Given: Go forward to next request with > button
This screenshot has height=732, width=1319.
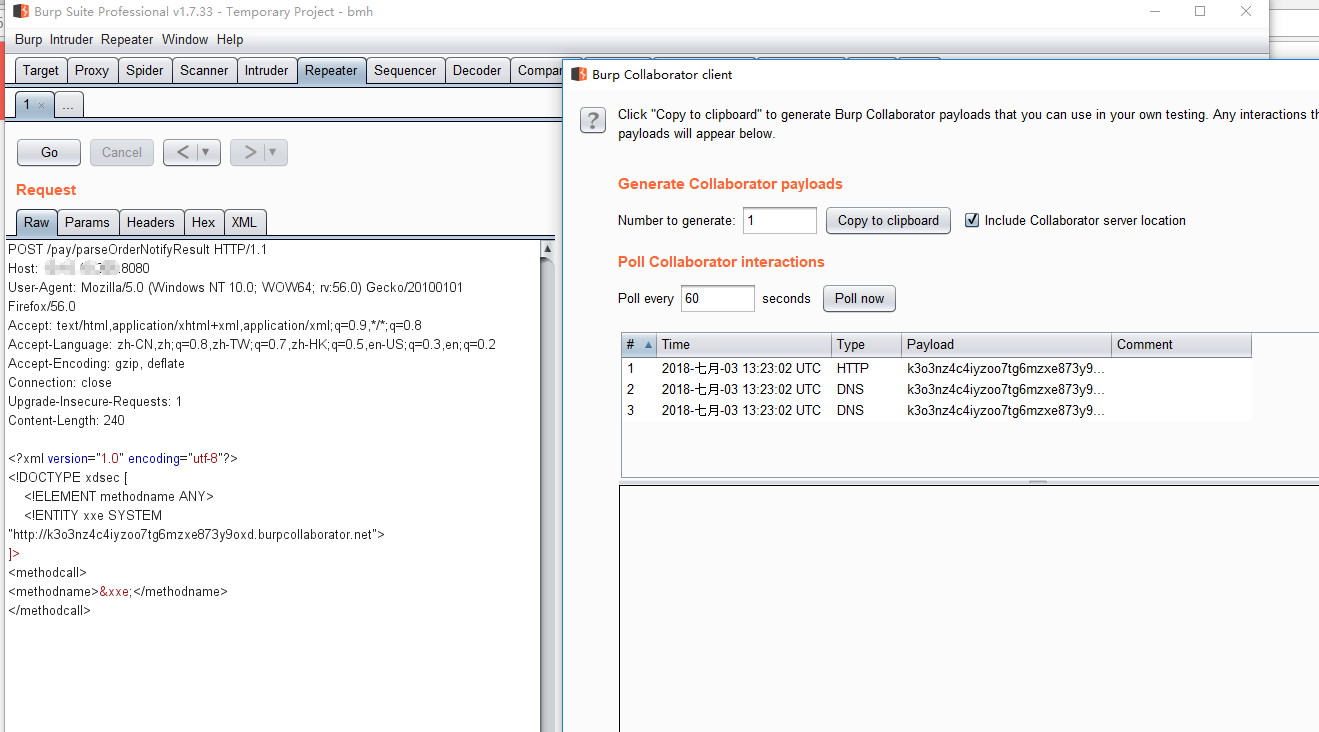Looking at the screenshot, I should [249, 152].
